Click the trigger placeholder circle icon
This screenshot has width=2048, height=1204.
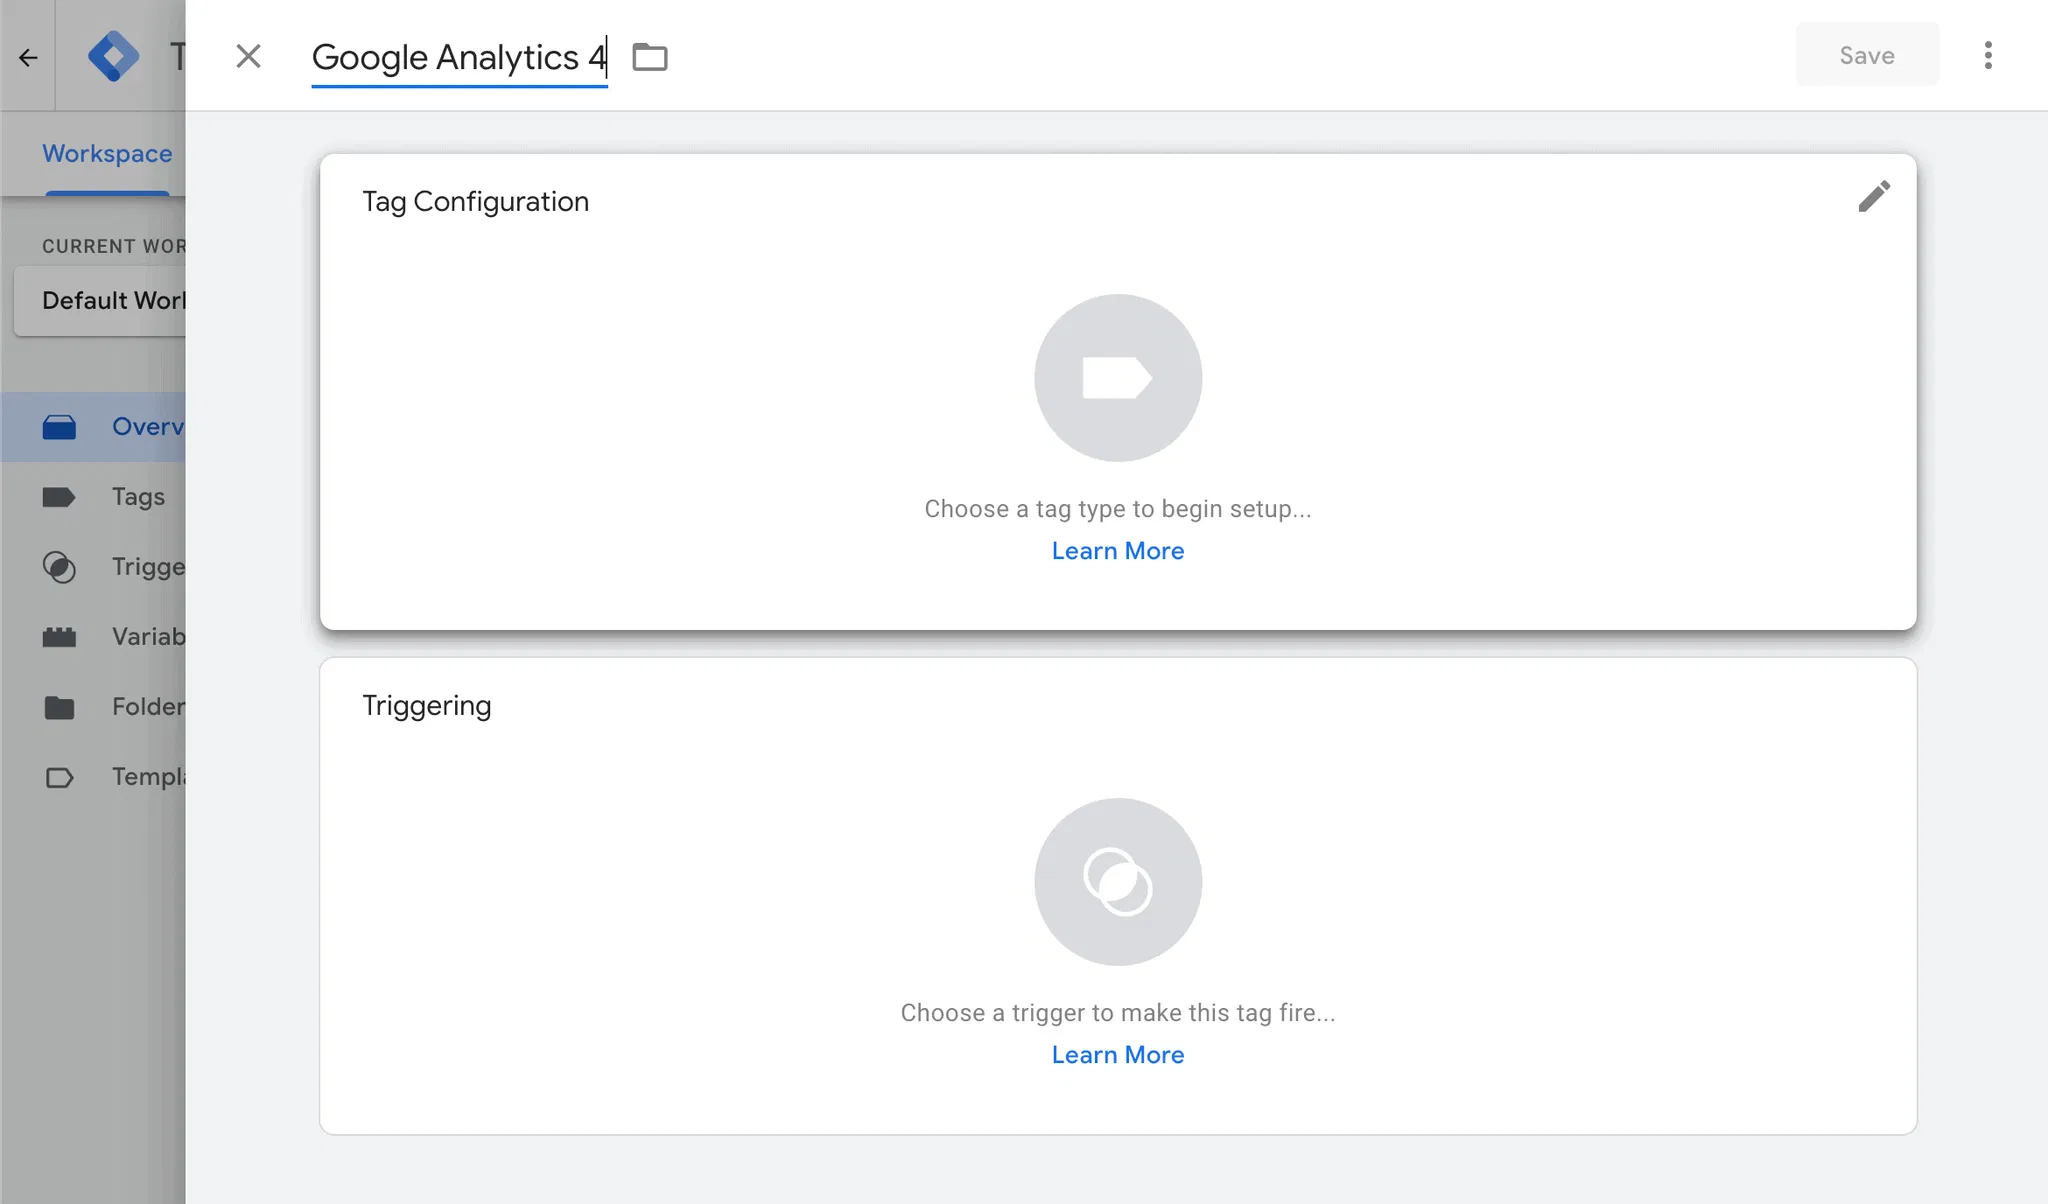point(1117,882)
